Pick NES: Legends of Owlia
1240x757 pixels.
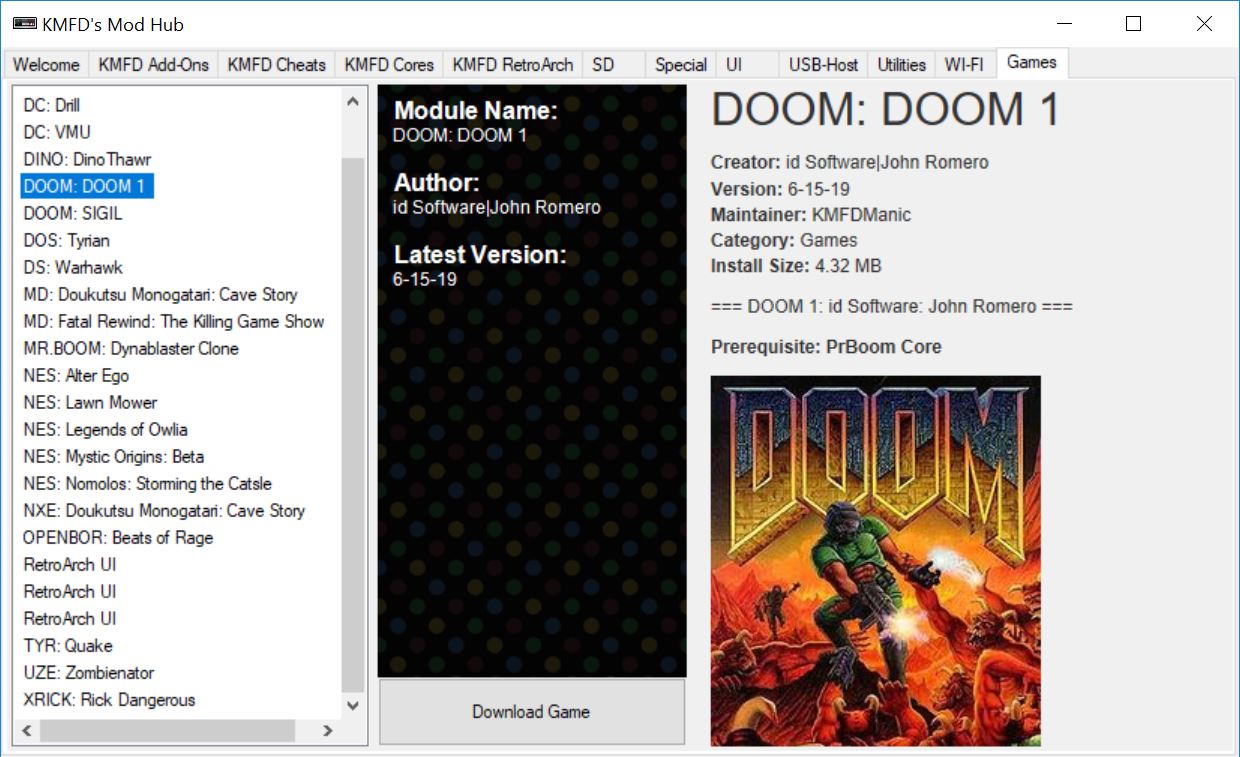105,429
